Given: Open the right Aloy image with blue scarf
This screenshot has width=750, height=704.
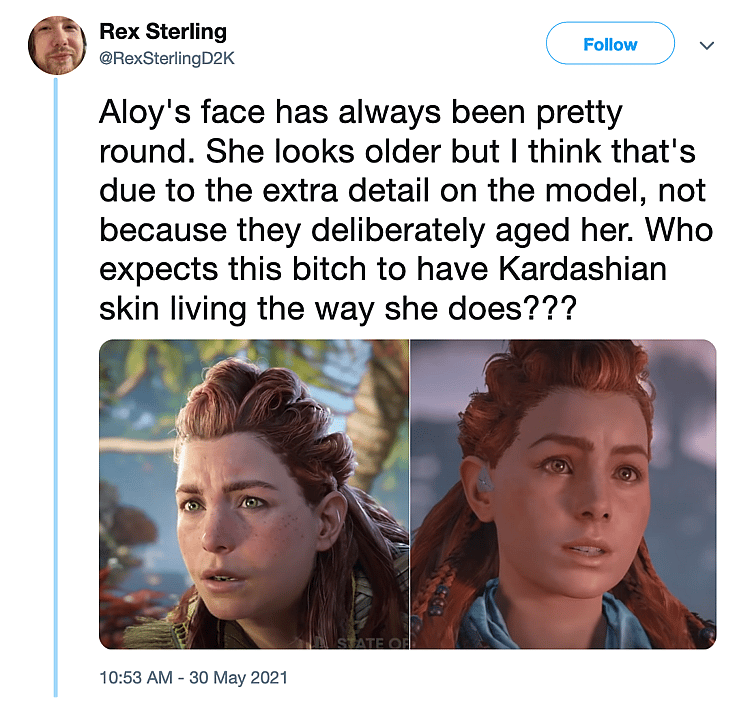Looking at the screenshot, I should [x=563, y=494].
